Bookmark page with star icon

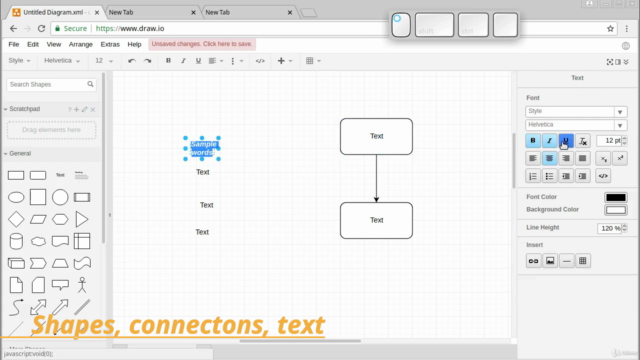pos(610,29)
